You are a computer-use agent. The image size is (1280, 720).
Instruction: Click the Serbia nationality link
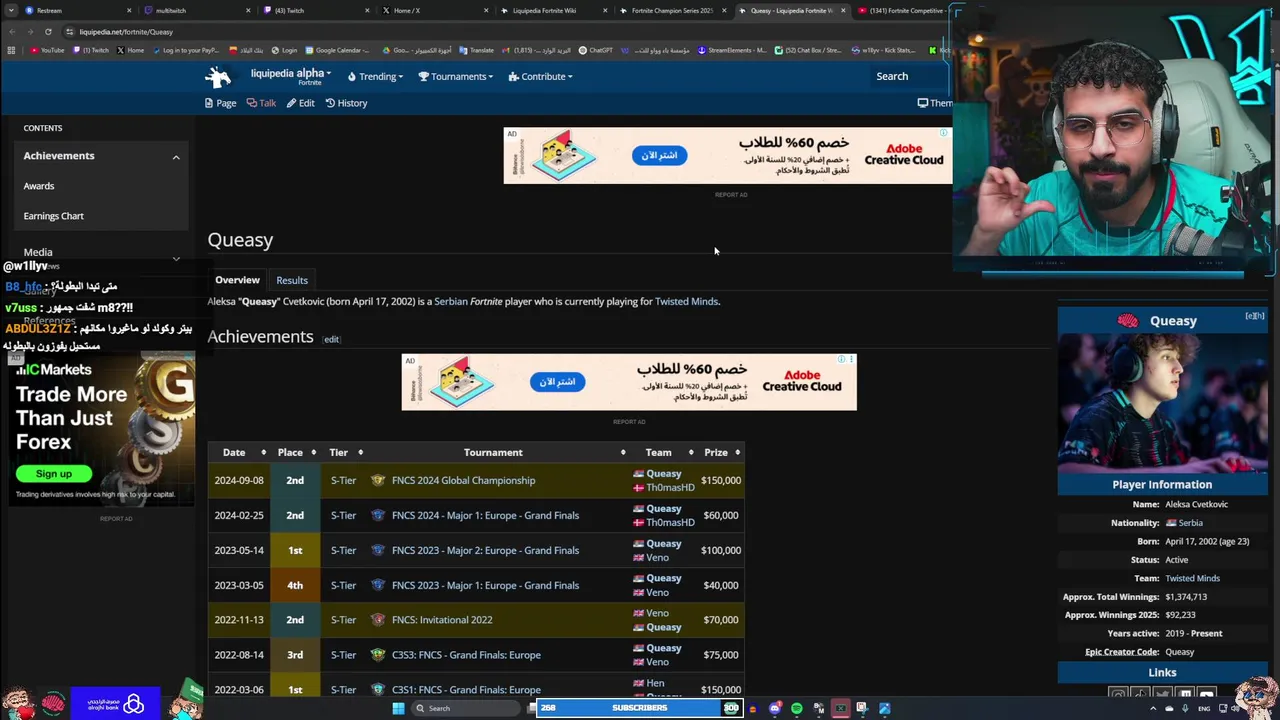pyautogui.click(x=1190, y=523)
